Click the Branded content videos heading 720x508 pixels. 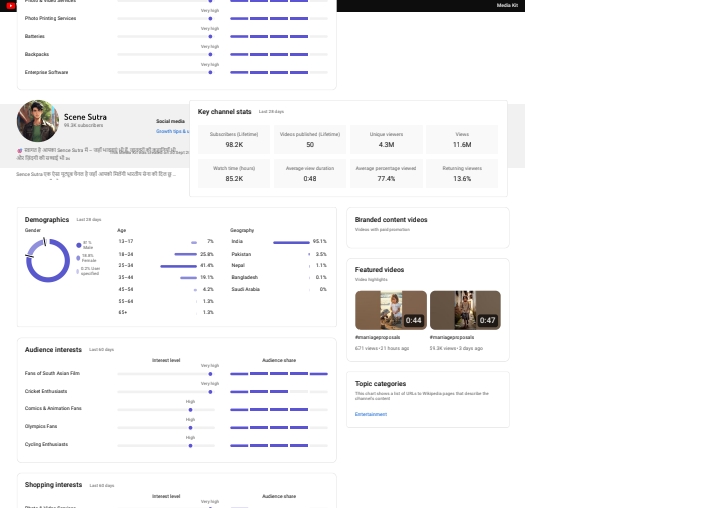click(x=391, y=219)
